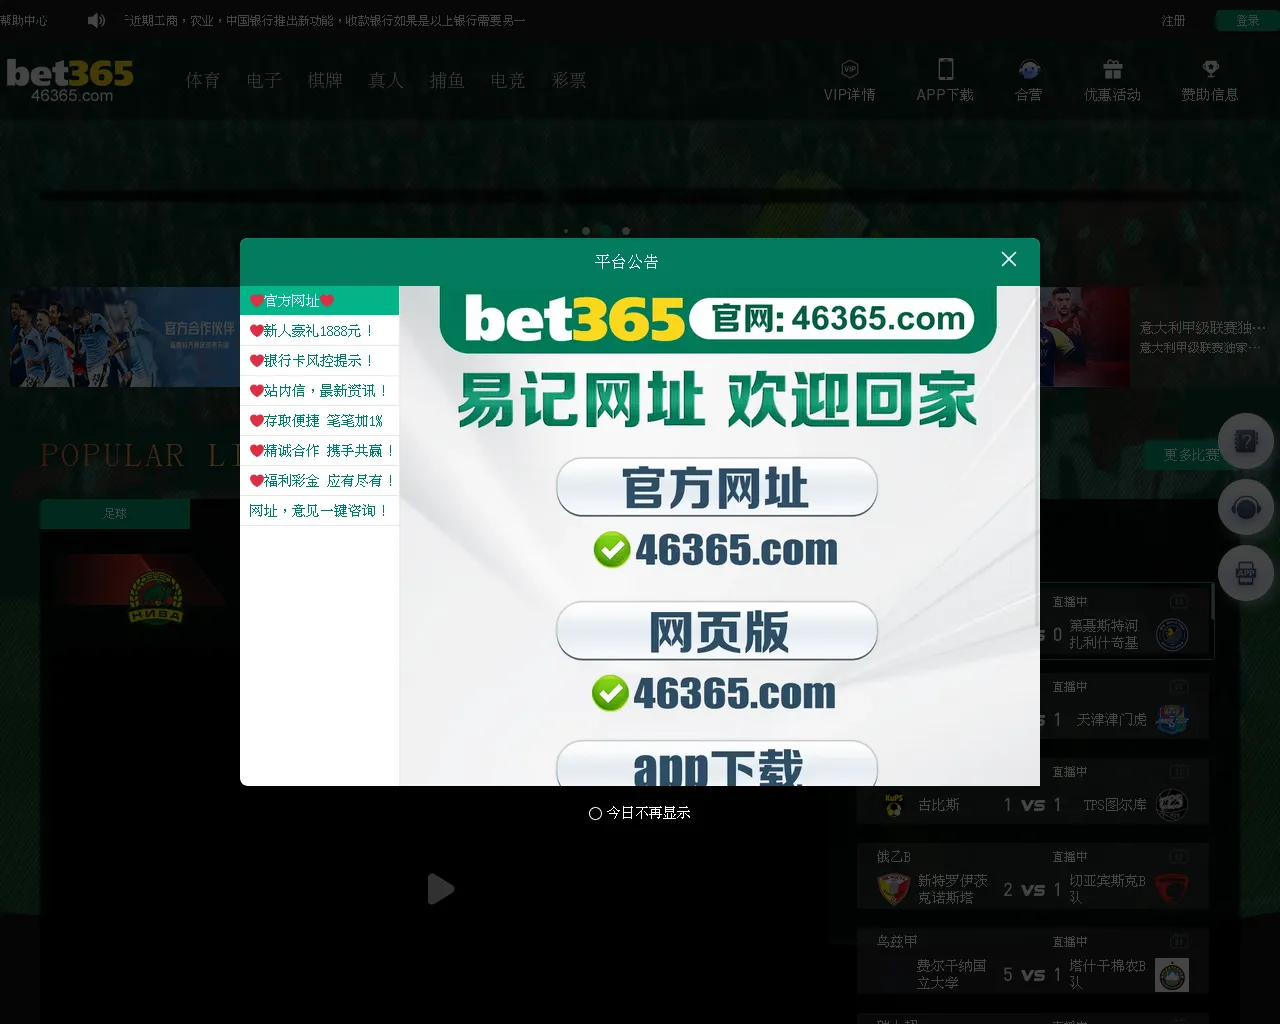Open the 存取便捷 笔笔加1% announcement
The image size is (1280, 1024).
coord(319,420)
